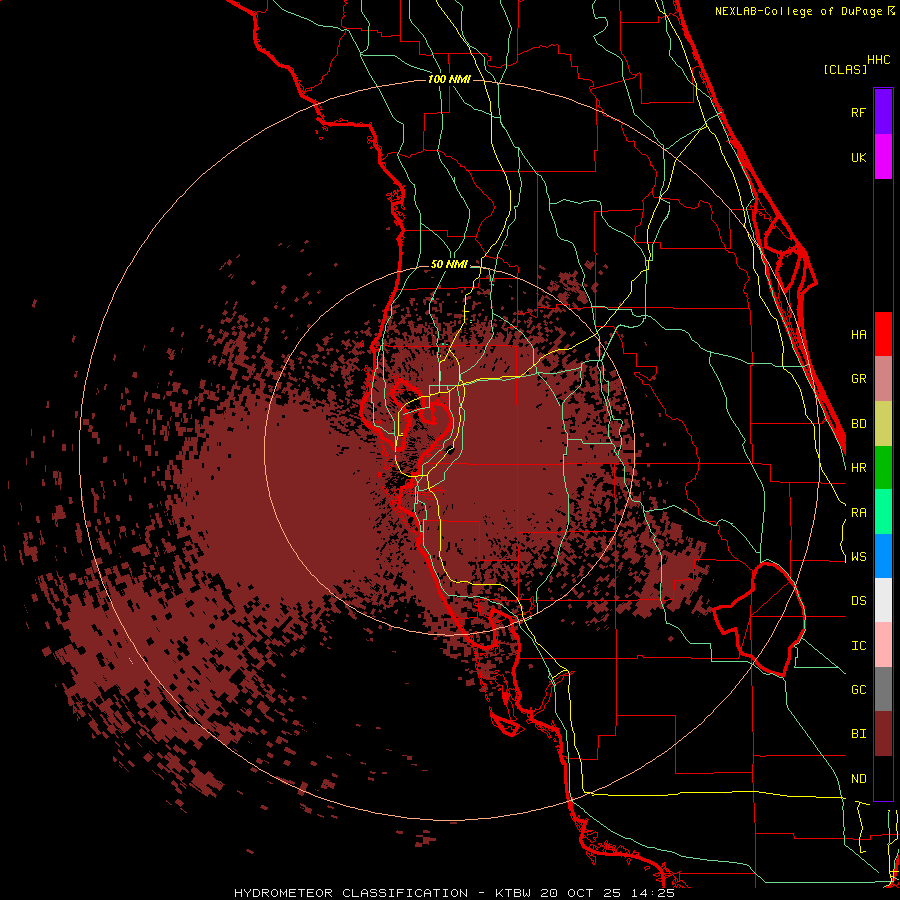The height and width of the screenshot is (900, 900).
Task: Click the "RF" legend label
Action: (858, 112)
